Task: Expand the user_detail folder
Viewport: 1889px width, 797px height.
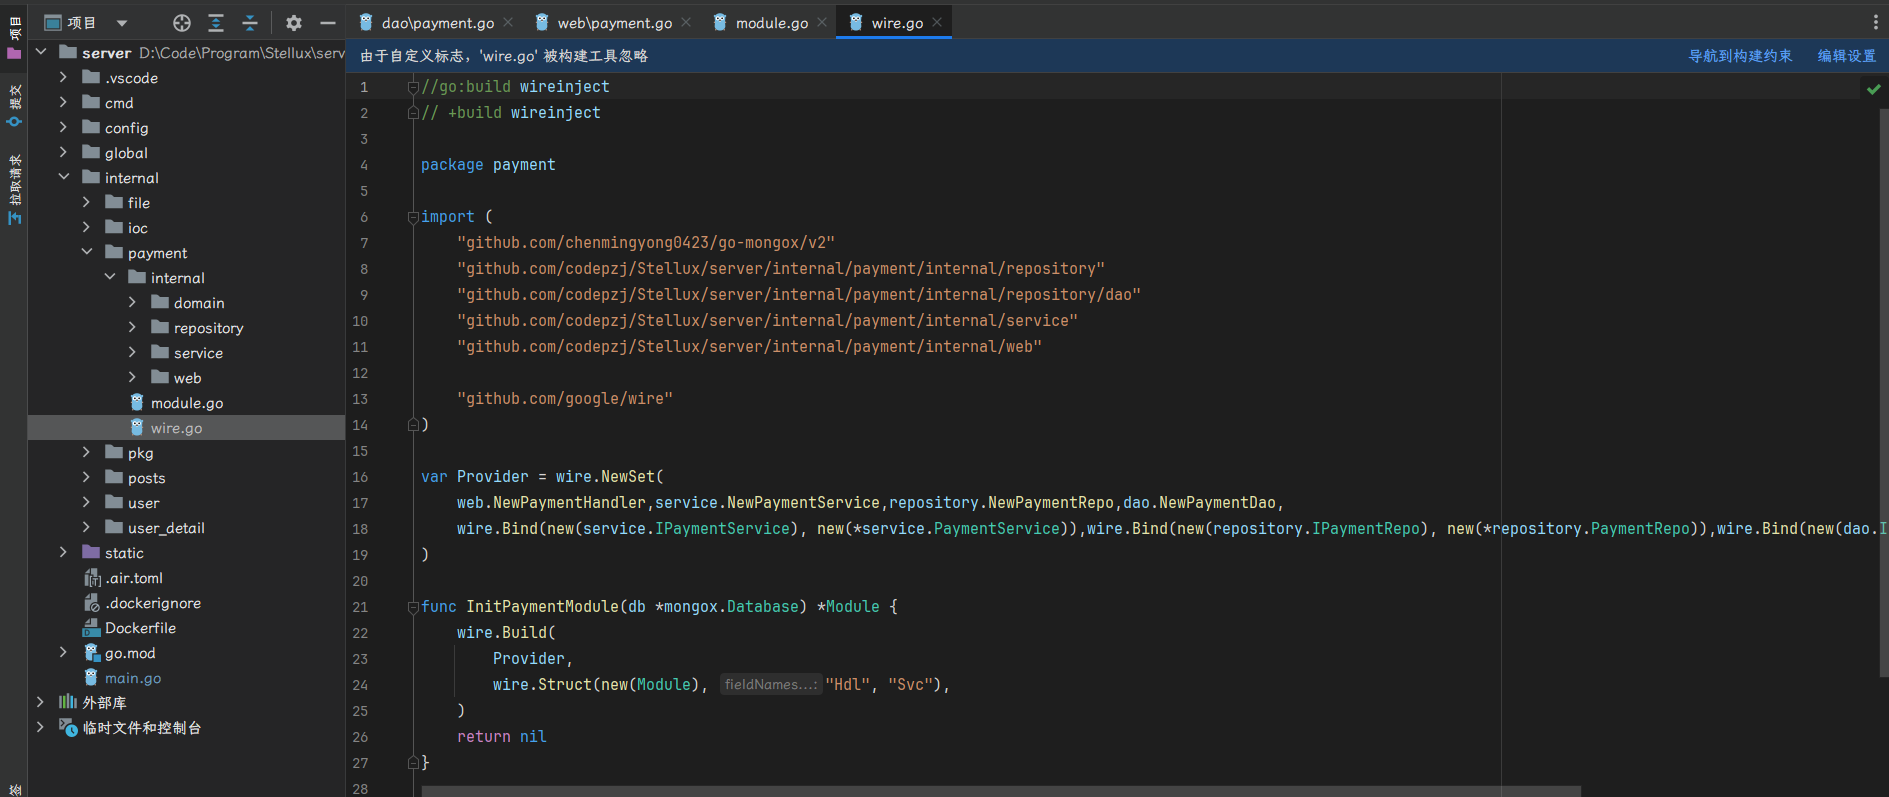Action: [87, 527]
